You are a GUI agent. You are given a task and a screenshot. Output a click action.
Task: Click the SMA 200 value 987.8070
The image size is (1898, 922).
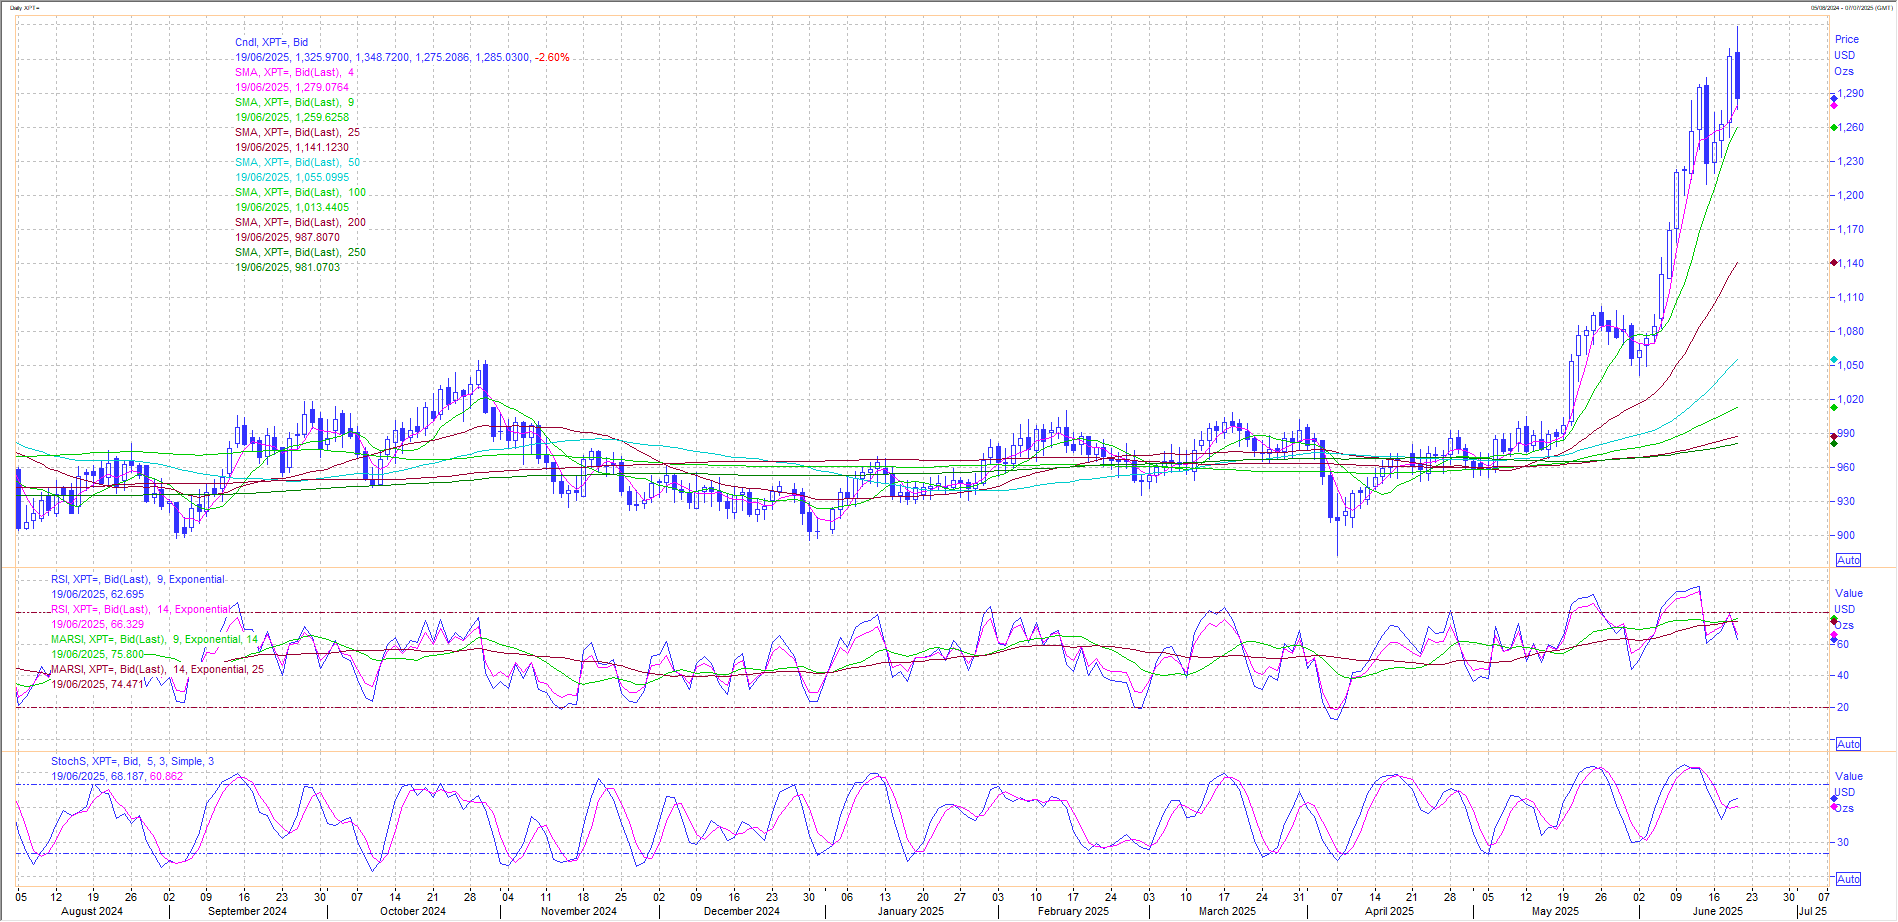(287, 237)
